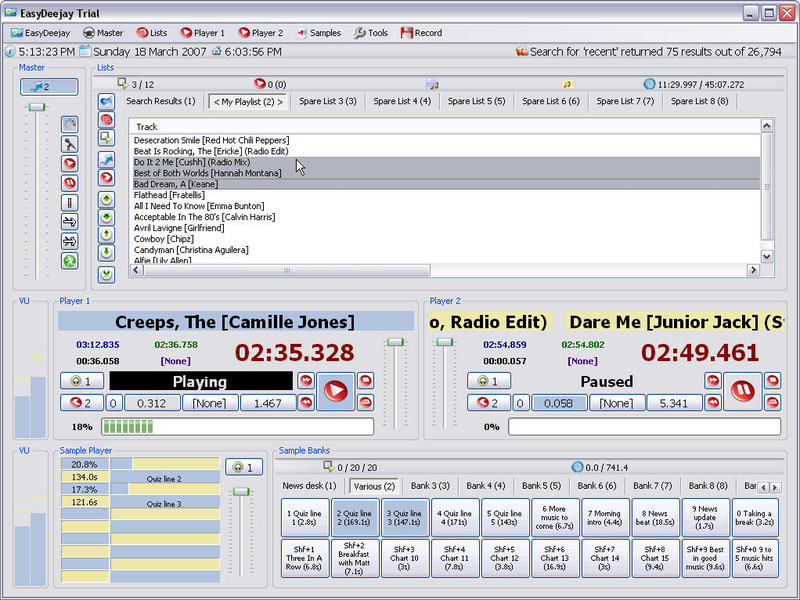Click the single green up-arrow icon in Lists sidebar
The width and height of the screenshot is (800, 600).
pos(106,235)
